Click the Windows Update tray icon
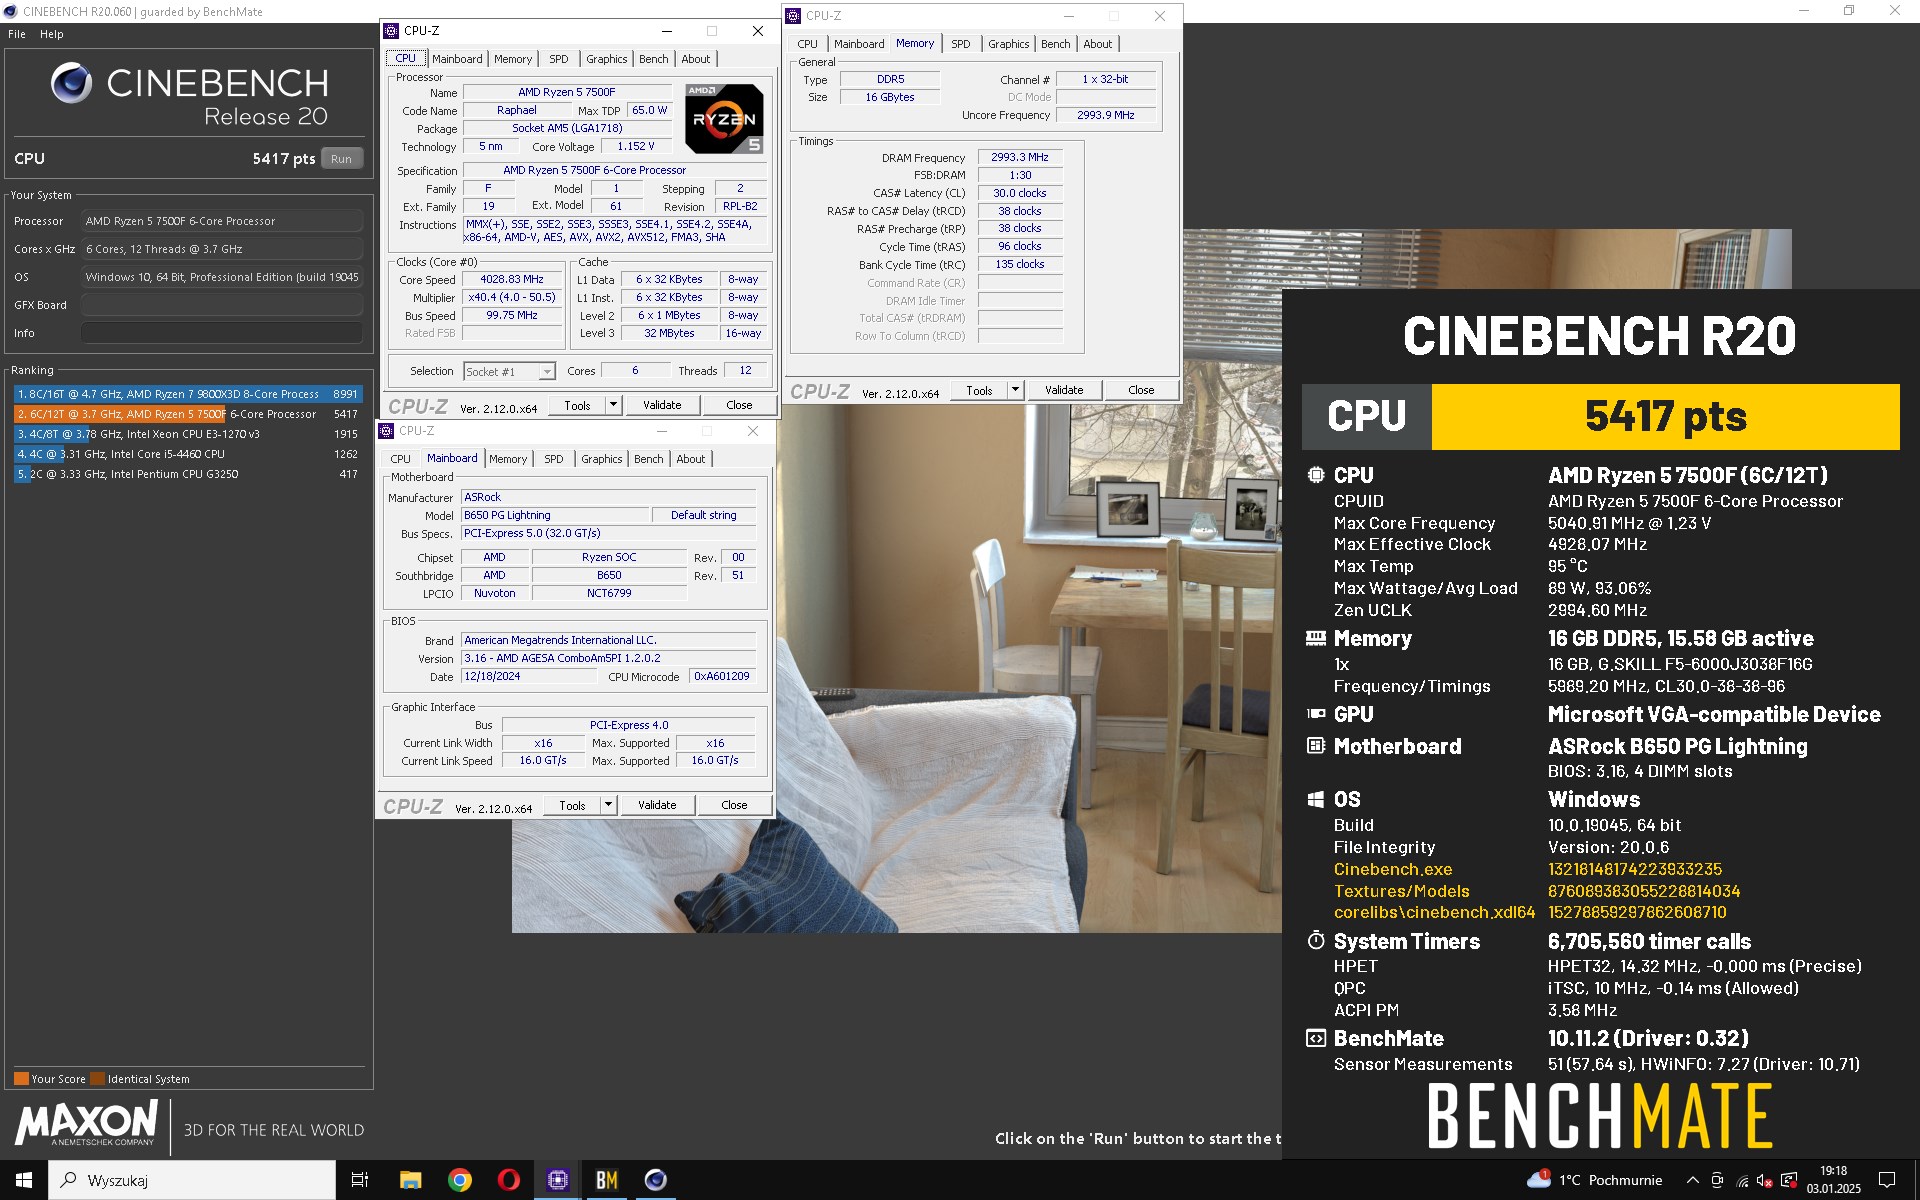Image resolution: width=1920 pixels, height=1200 pixels. point(1789,1180)
